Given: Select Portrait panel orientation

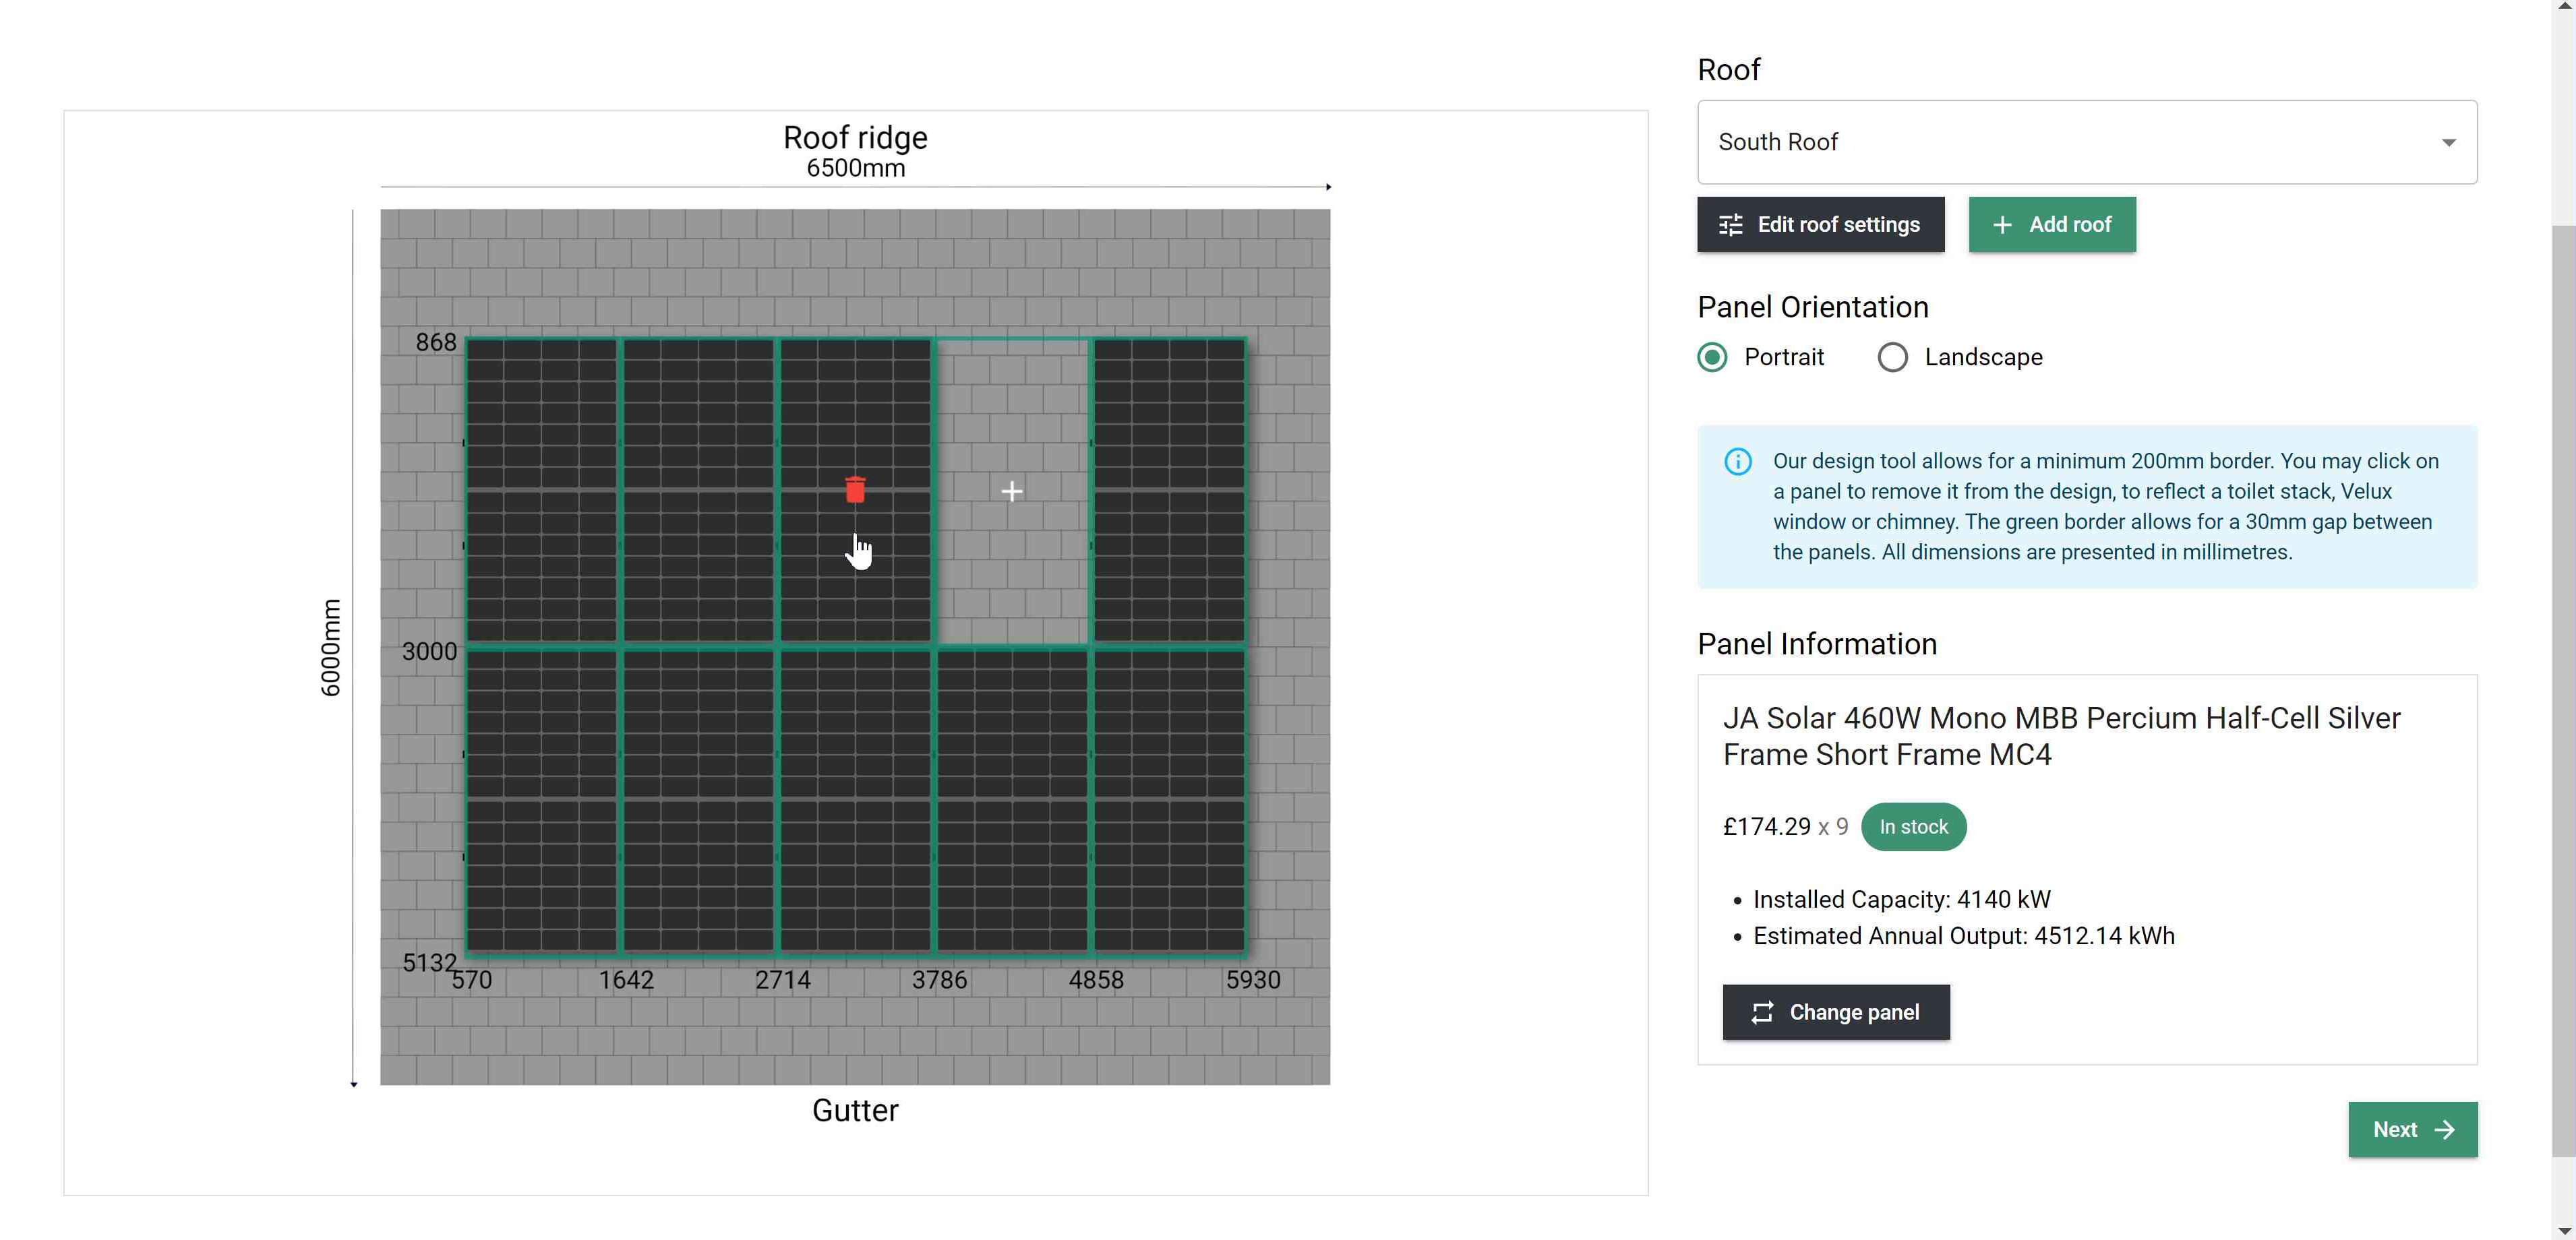Looking at the screenshot, I should (x=1713, y=357).
